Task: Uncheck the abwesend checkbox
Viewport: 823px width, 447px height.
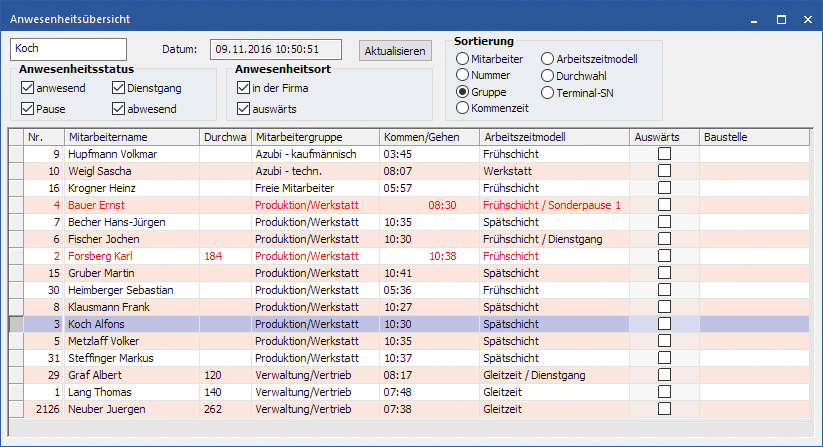Action: point(119,109)
